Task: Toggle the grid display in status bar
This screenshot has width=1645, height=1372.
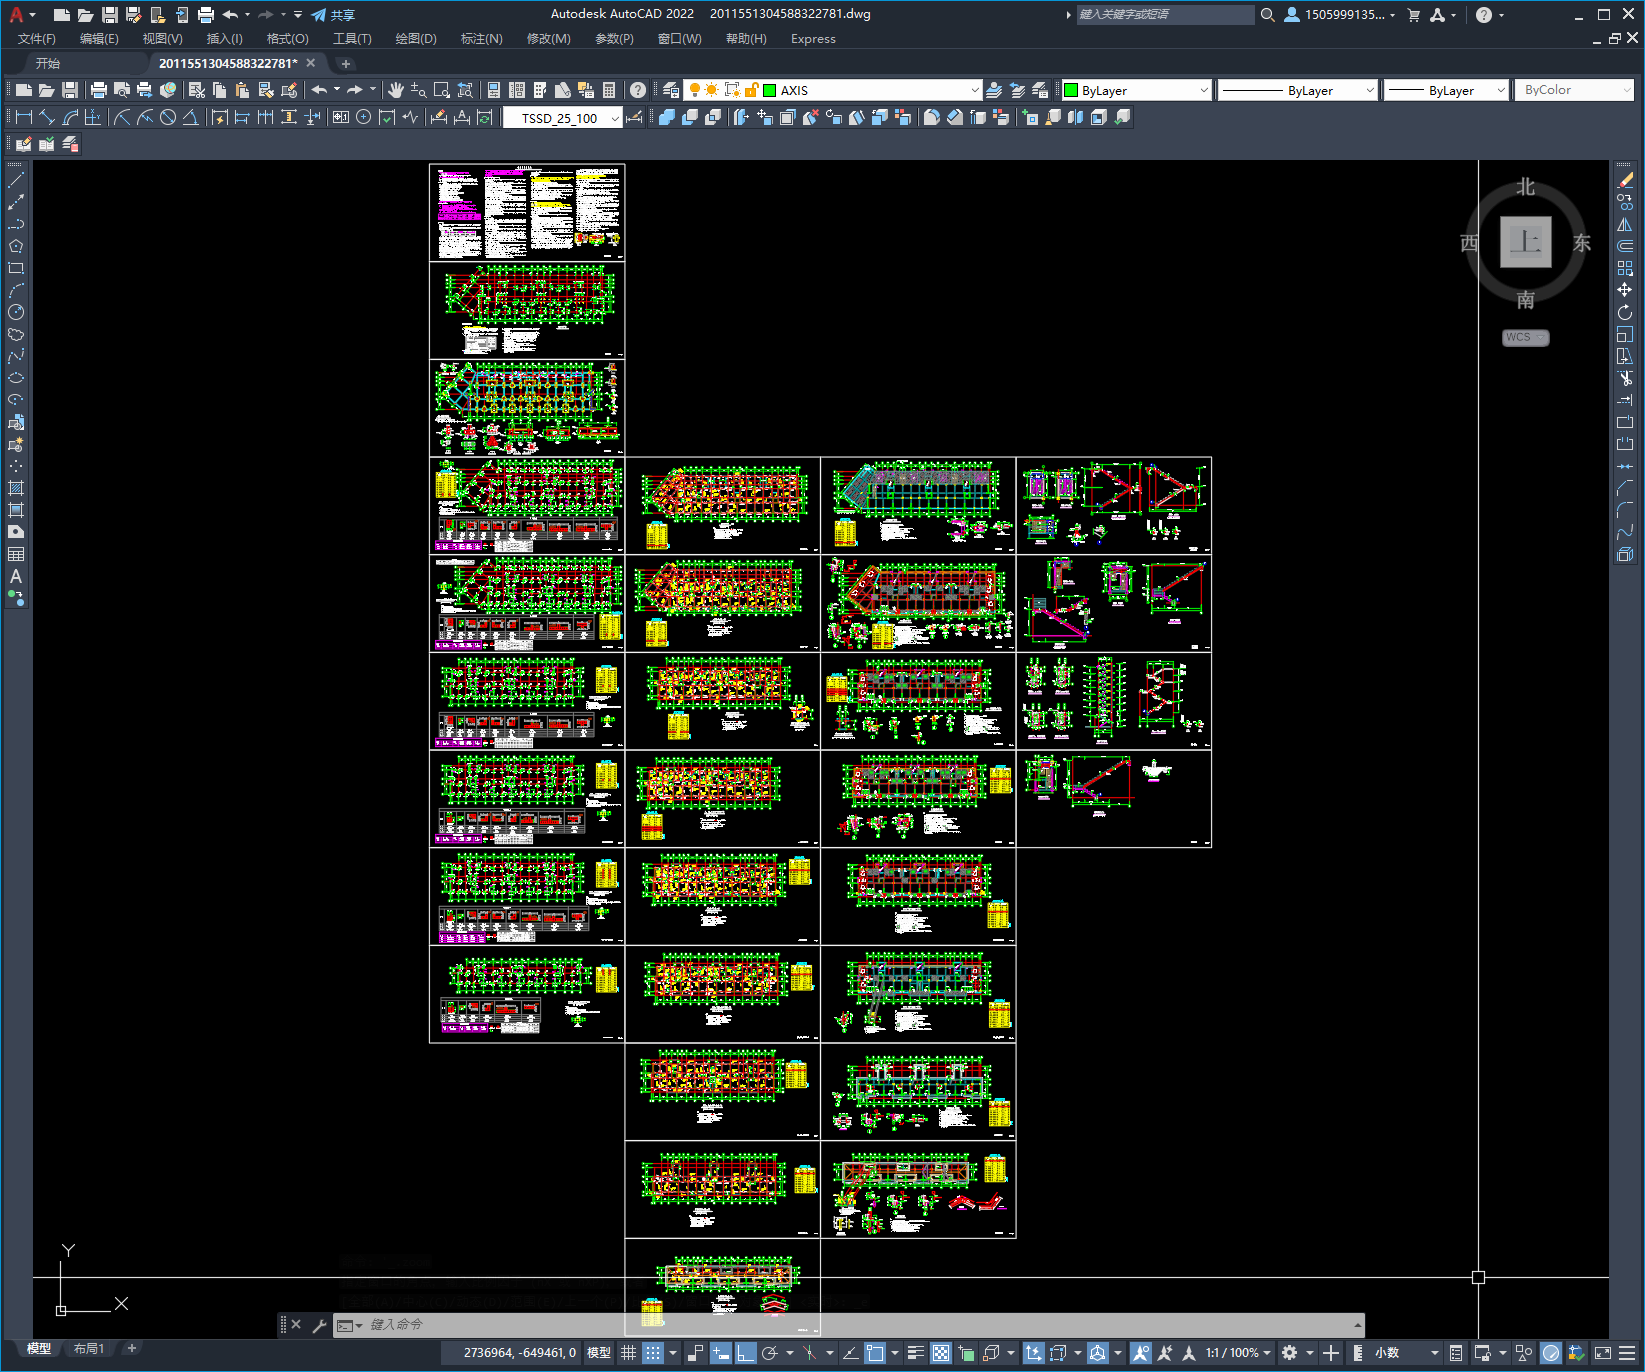Action: 628,1353
